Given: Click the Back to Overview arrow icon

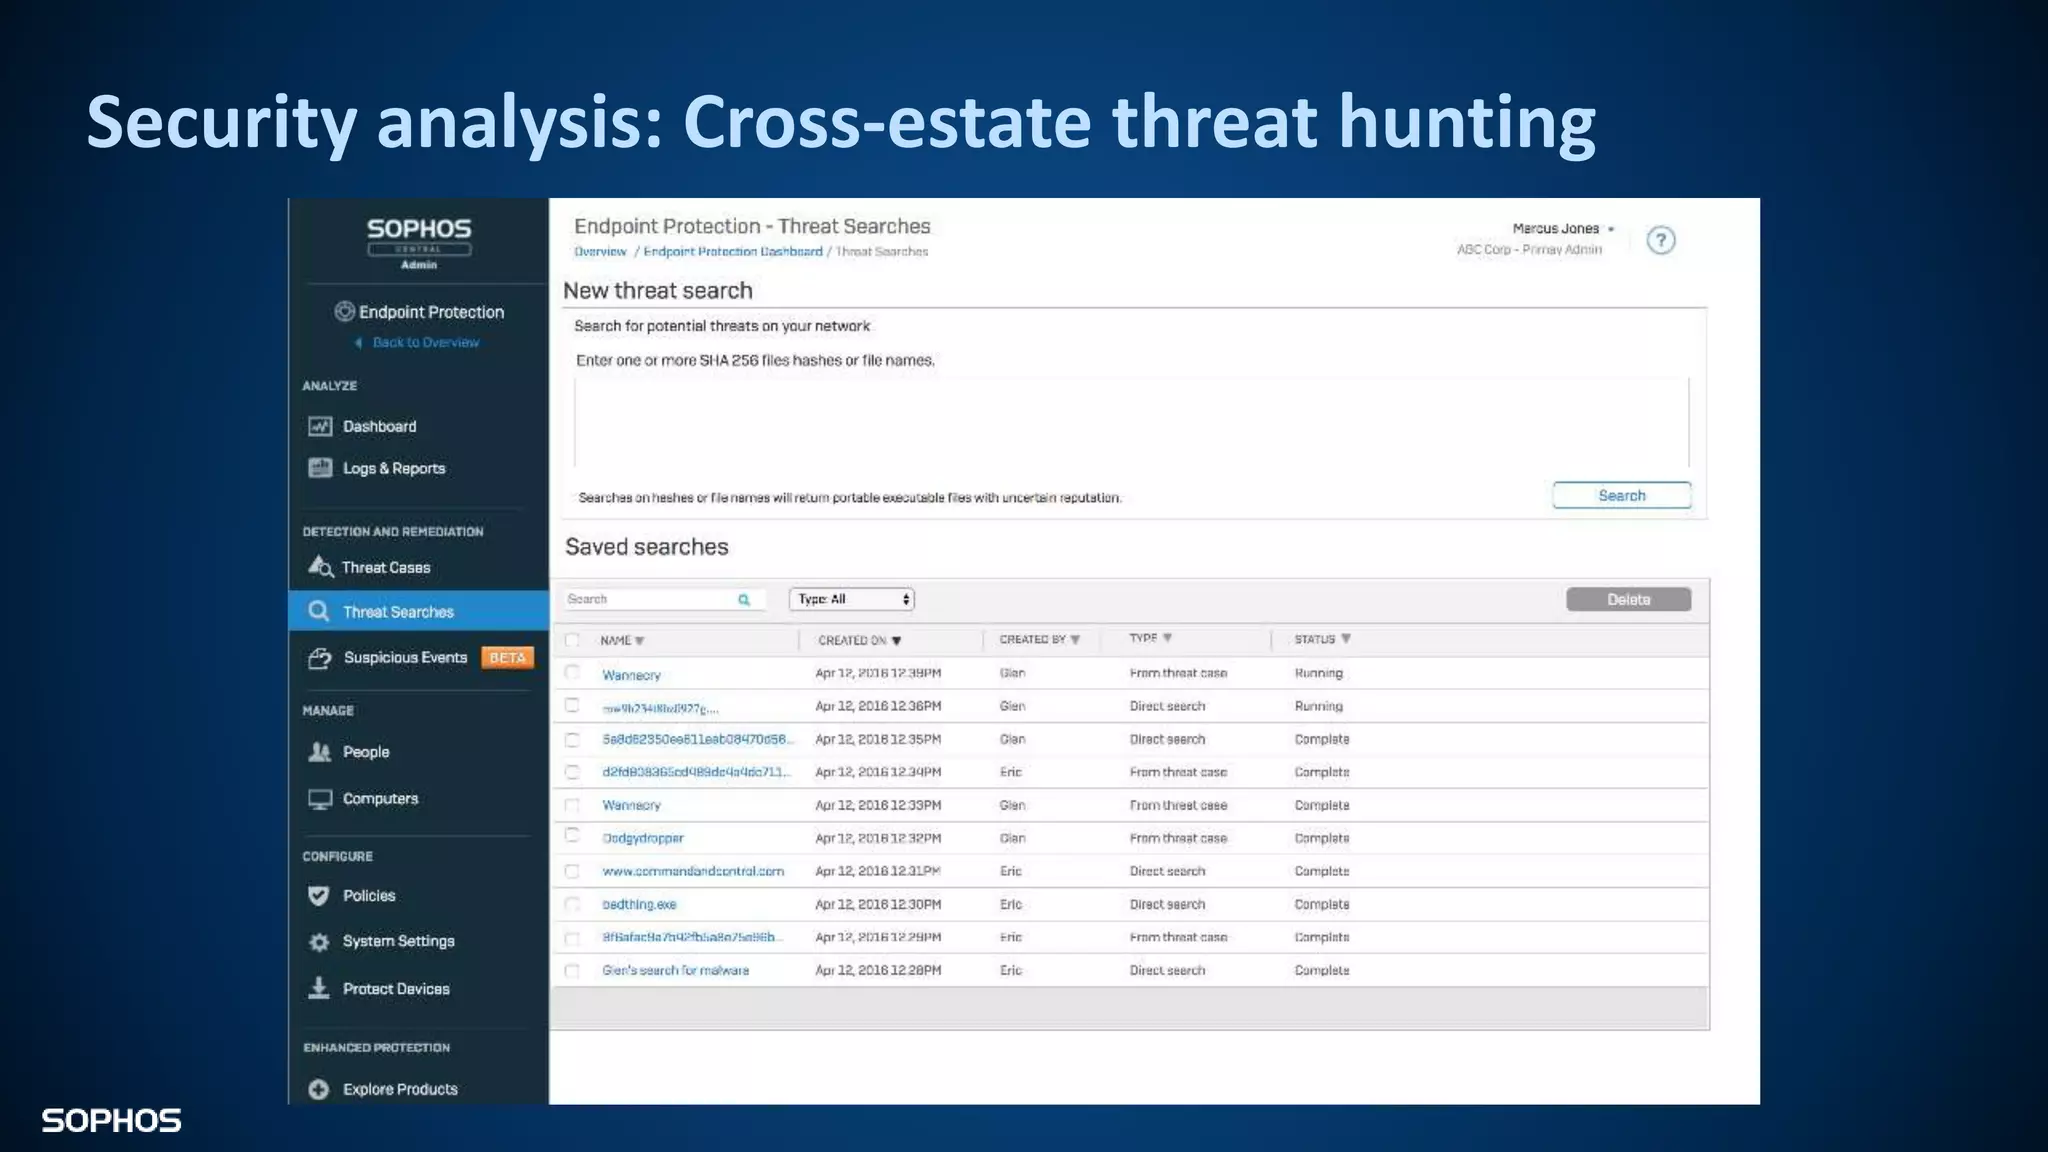Looking at the screenshot, I should (358, 343).
